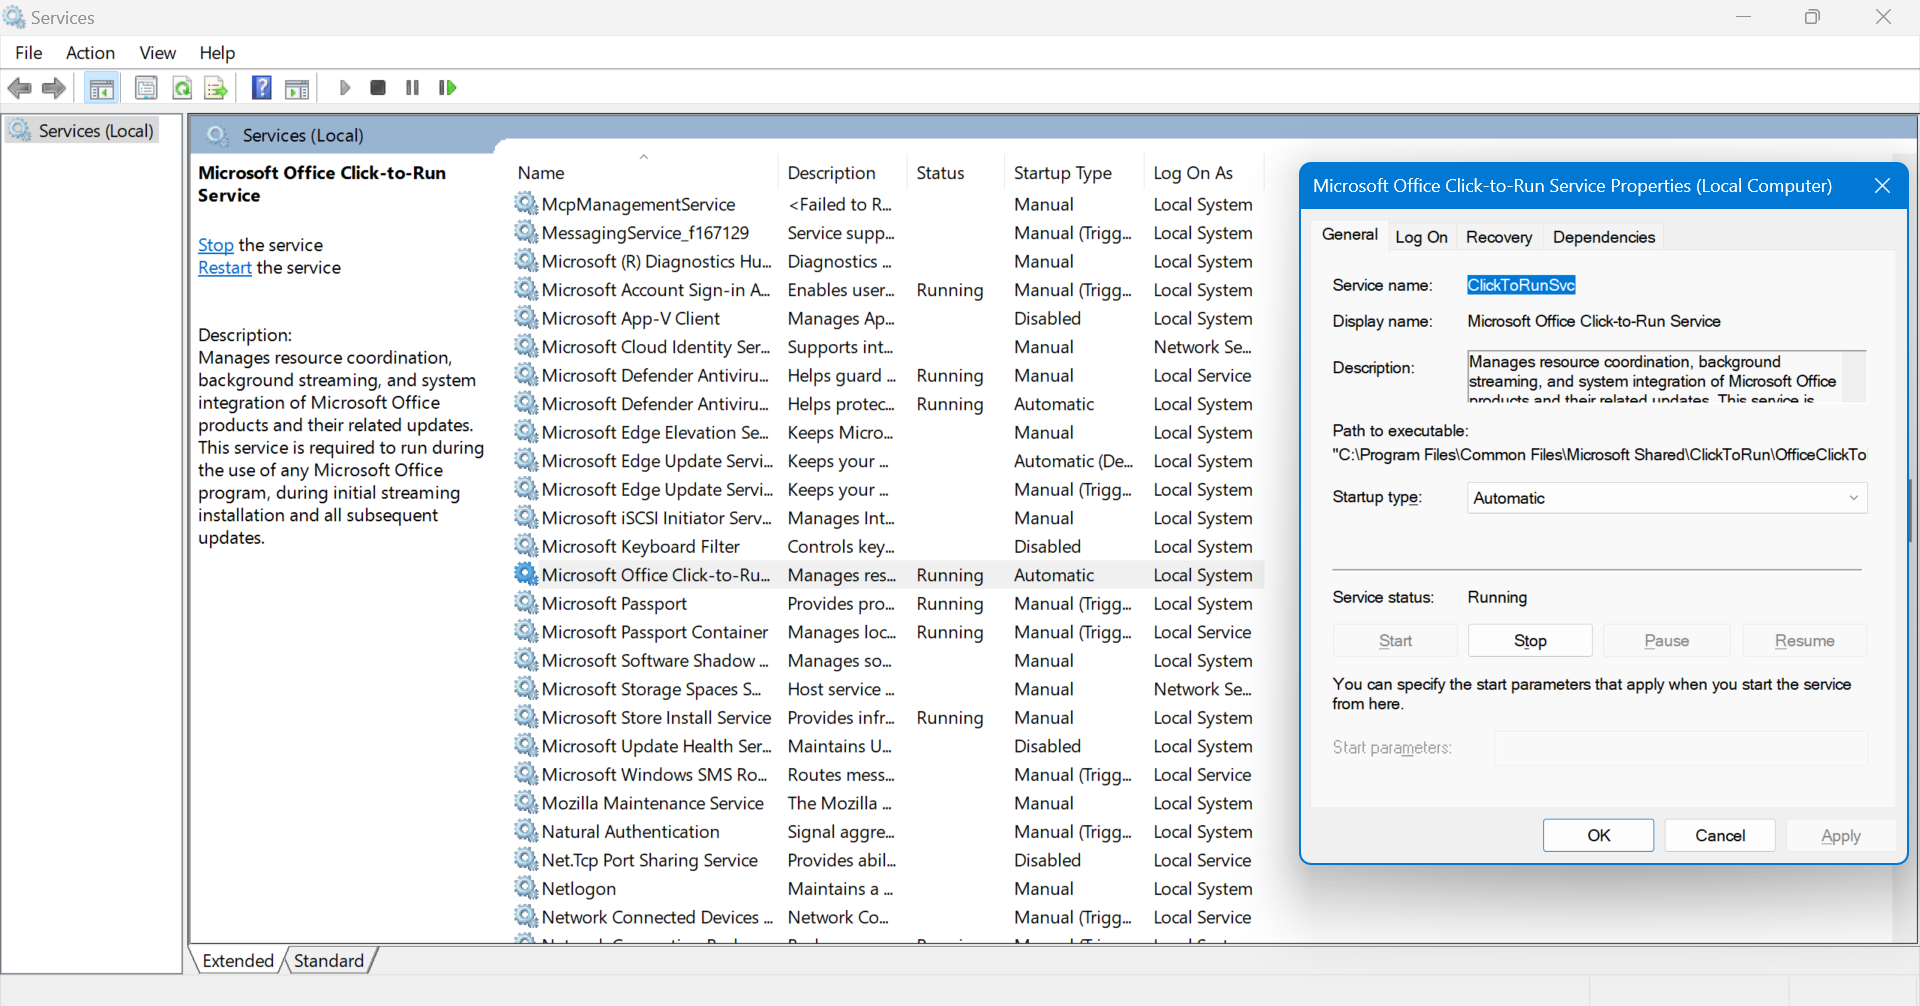1920x1006 pixels.
Task: Select the Microsoft Office Click-to-Run service row
Action: pos(888,575)
